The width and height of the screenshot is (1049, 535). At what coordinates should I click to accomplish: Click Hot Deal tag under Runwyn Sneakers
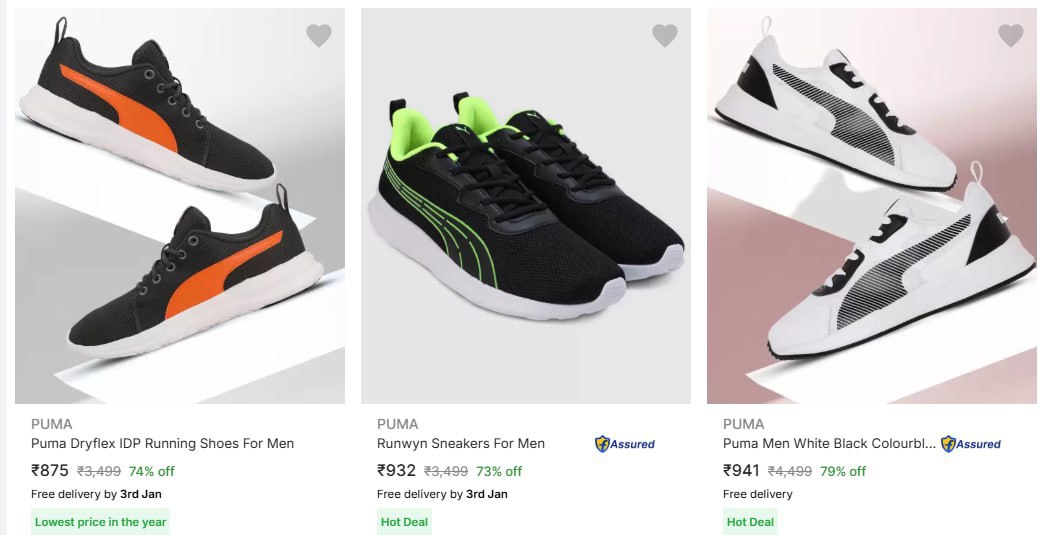coord(404,522)
